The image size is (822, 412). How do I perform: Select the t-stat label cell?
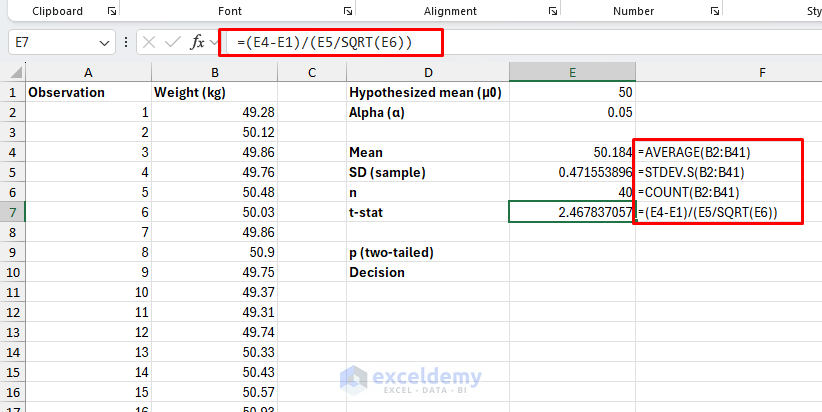click(x=428, y=212)
